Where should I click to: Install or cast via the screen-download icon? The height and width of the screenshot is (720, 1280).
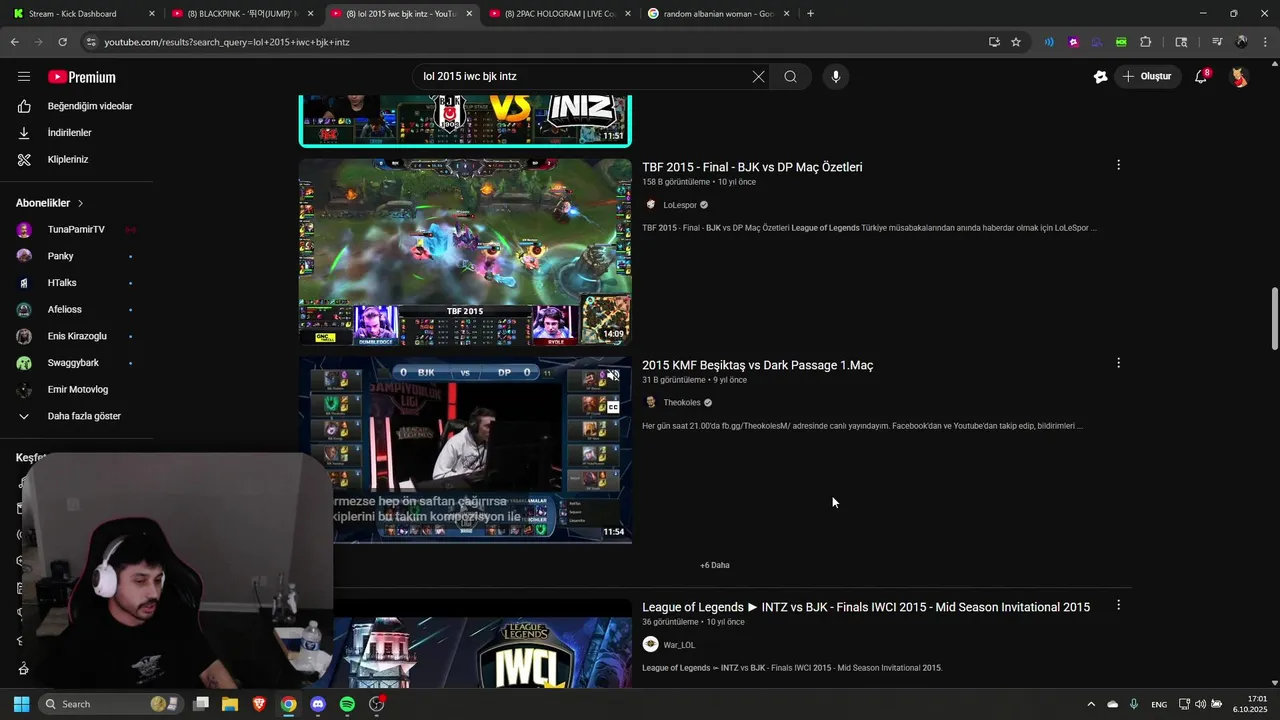click(994, 42)
